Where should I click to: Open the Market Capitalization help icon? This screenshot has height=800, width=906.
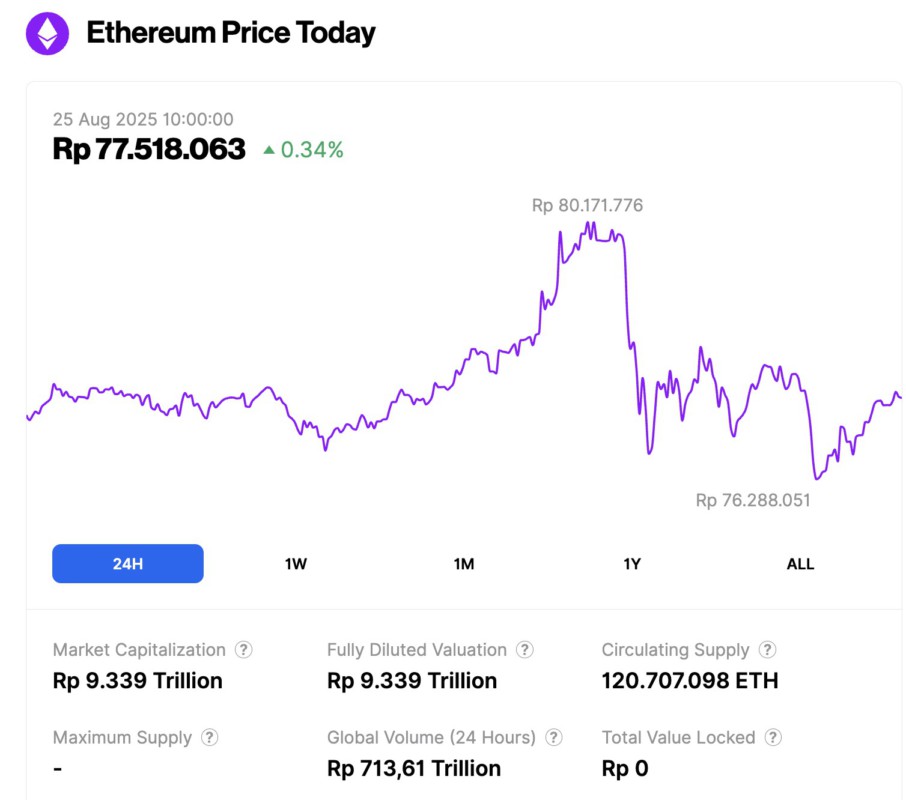coord(243,650)
